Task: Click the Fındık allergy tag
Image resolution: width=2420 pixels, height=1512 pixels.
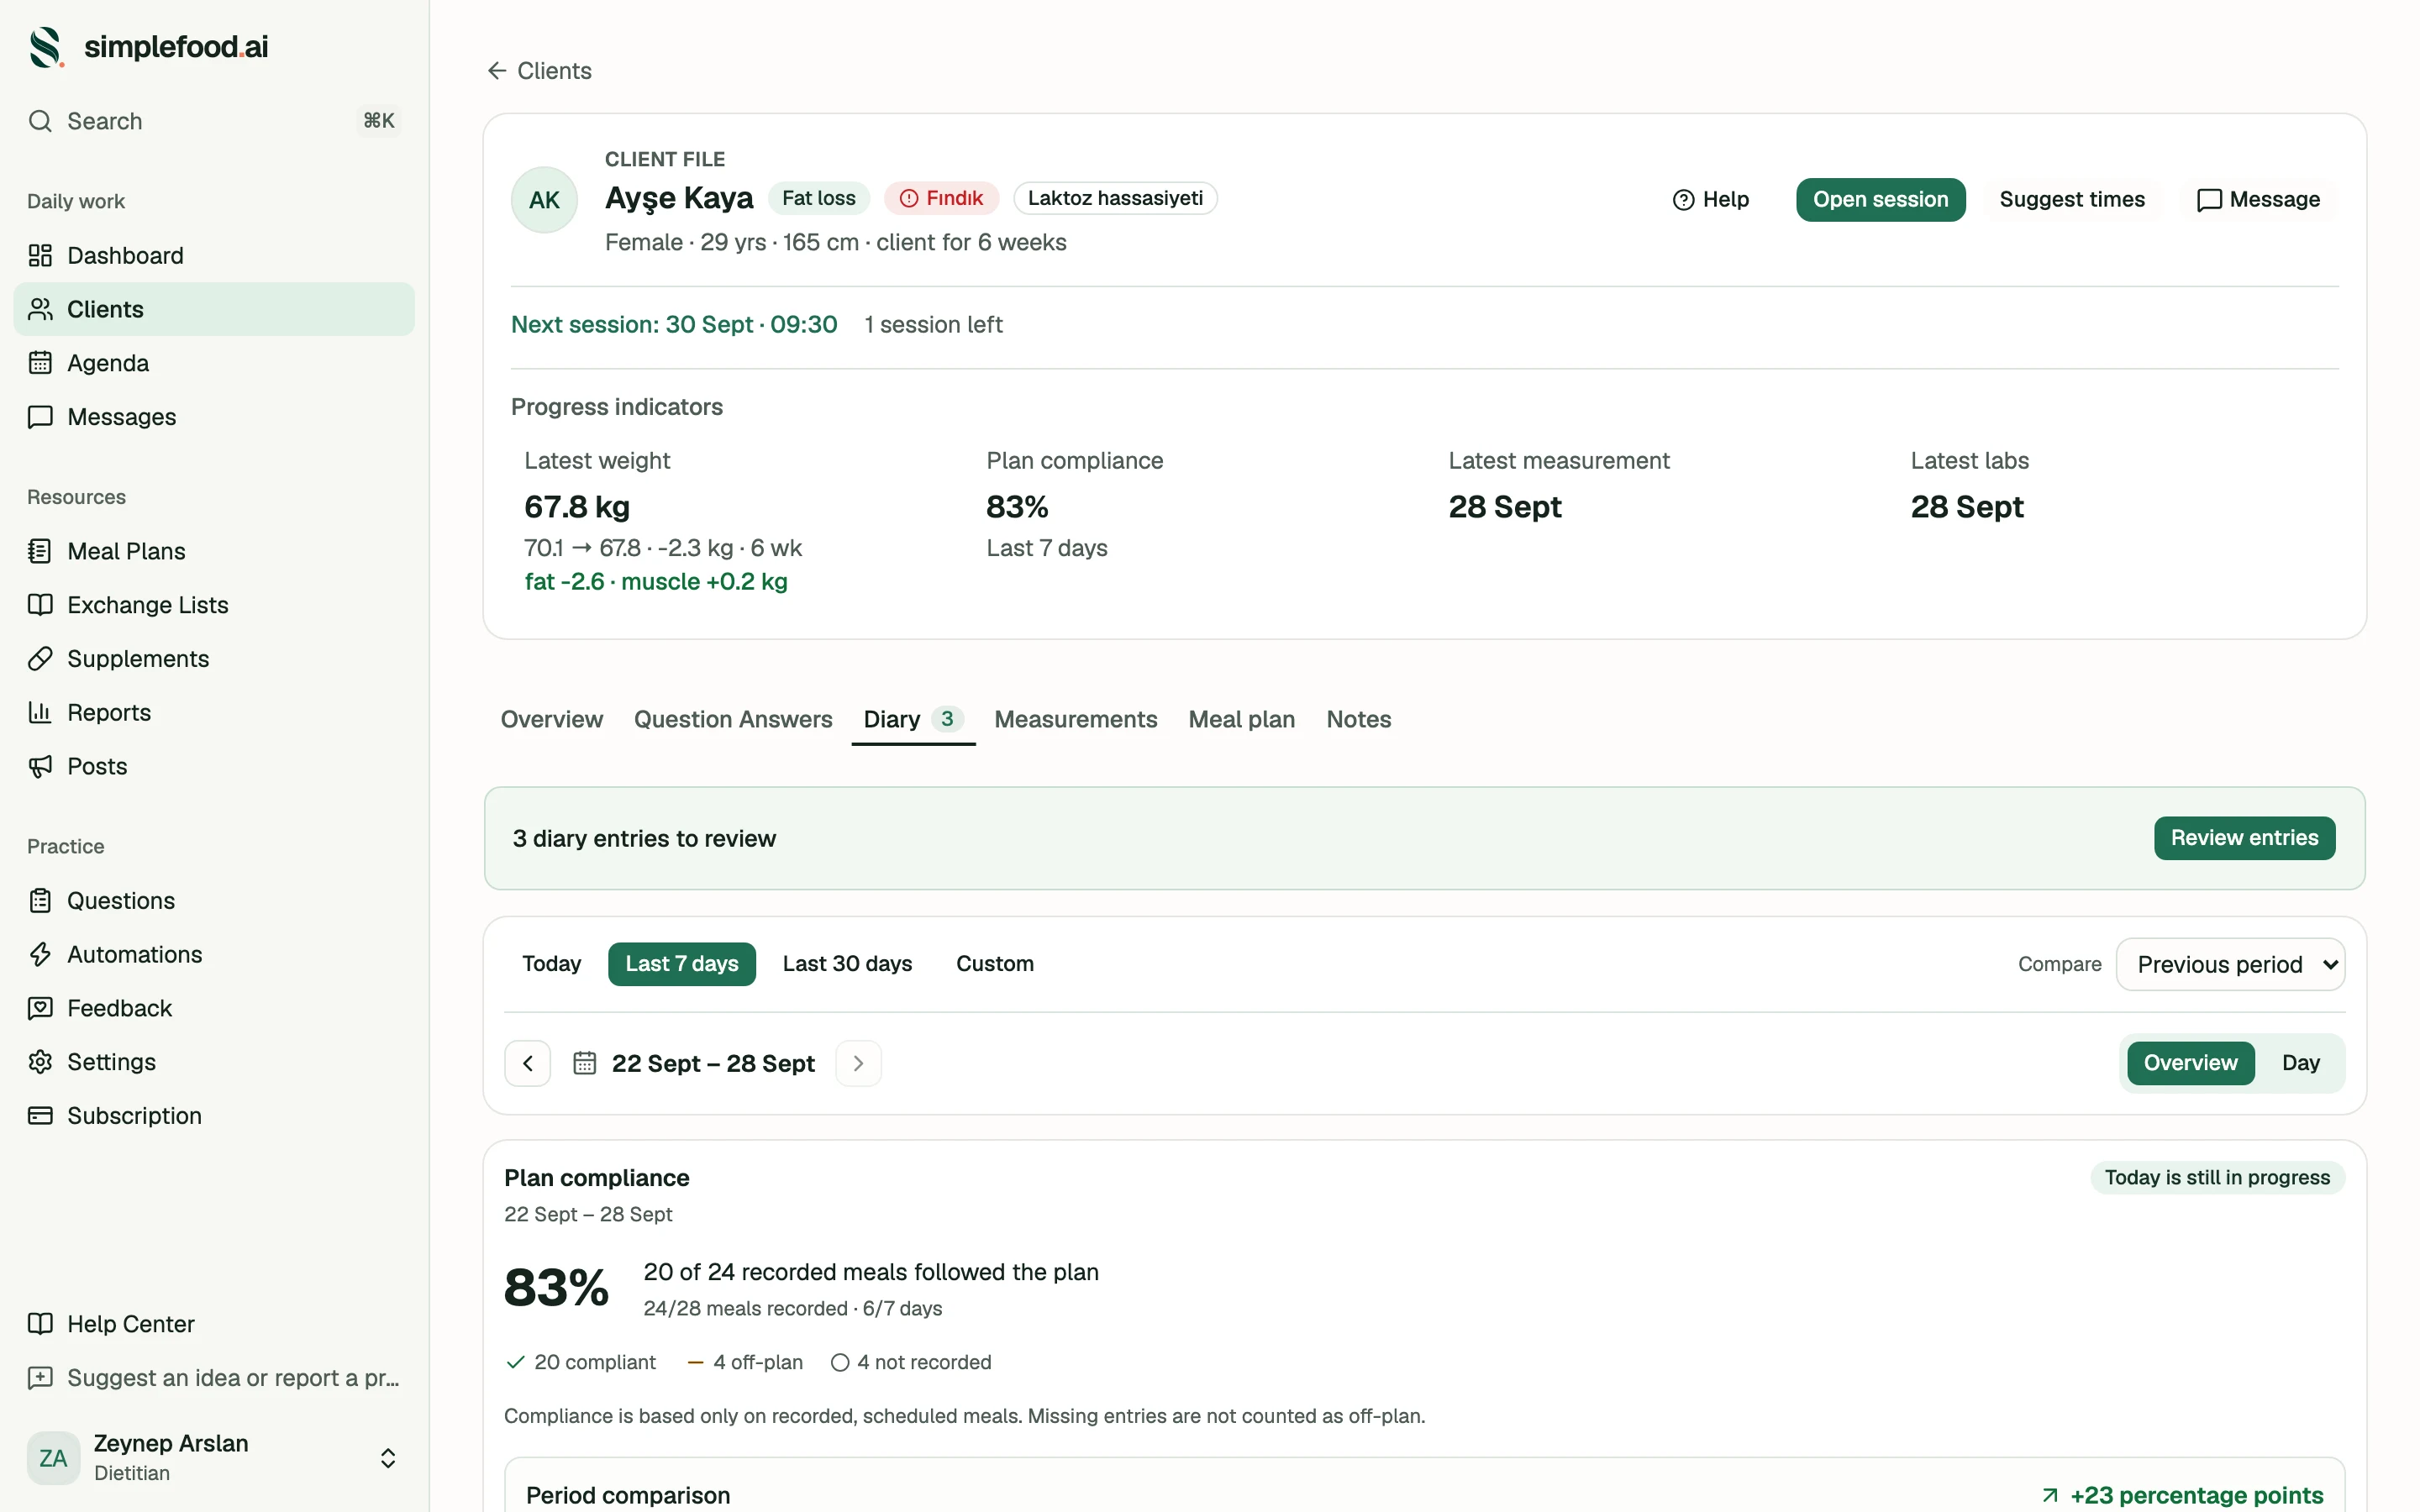Action: point(941,198)
